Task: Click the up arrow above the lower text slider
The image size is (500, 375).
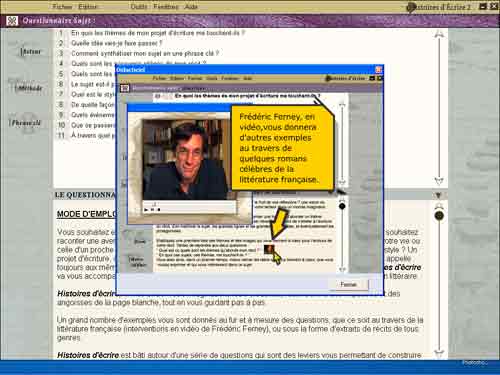Action: tap(439, 206)
